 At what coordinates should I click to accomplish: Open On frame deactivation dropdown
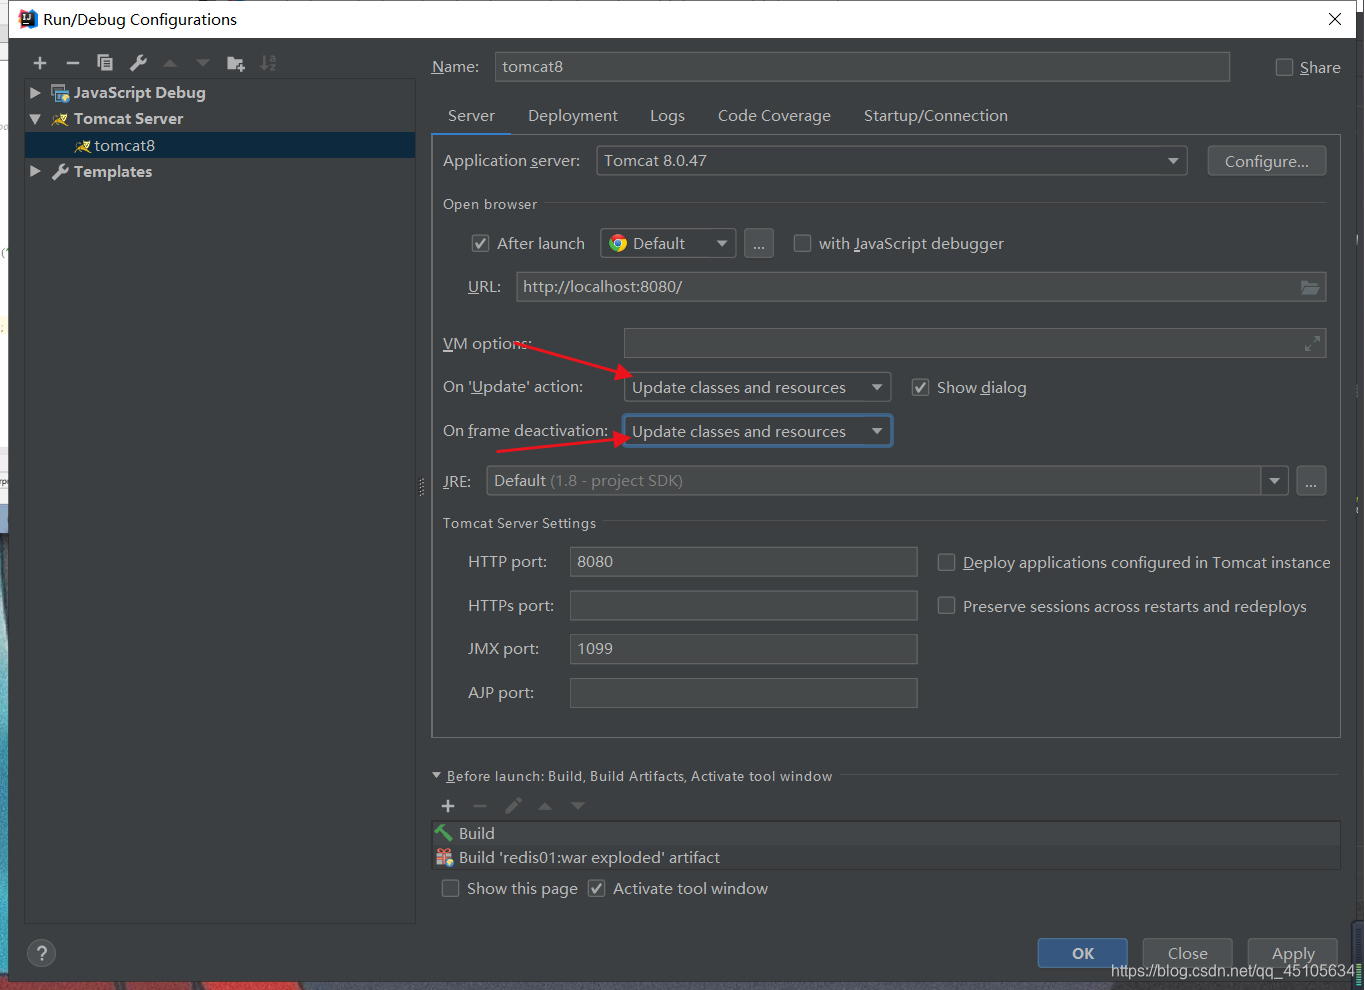click(x=758, y=431)
